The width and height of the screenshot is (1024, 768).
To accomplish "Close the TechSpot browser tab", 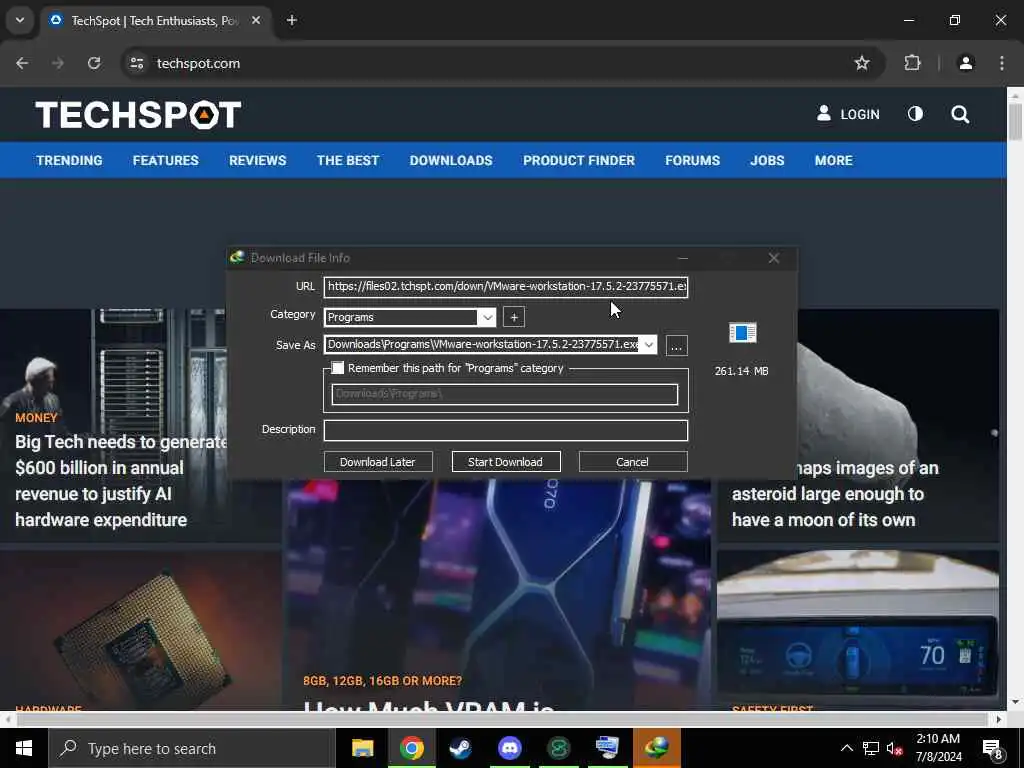I will (x=256, y=21).
